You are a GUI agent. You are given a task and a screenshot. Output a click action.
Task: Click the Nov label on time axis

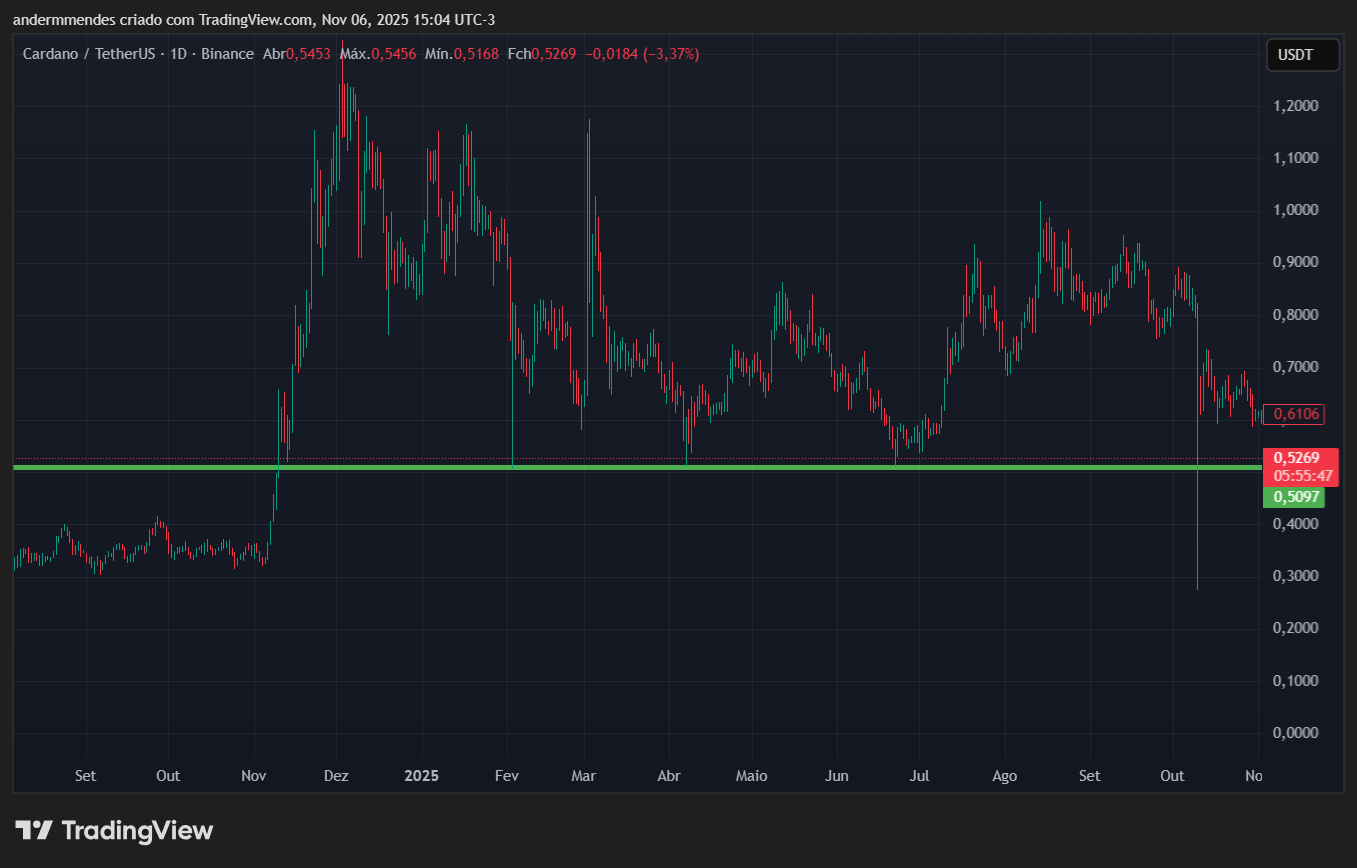pyautogui.click(x=253, y=776)
